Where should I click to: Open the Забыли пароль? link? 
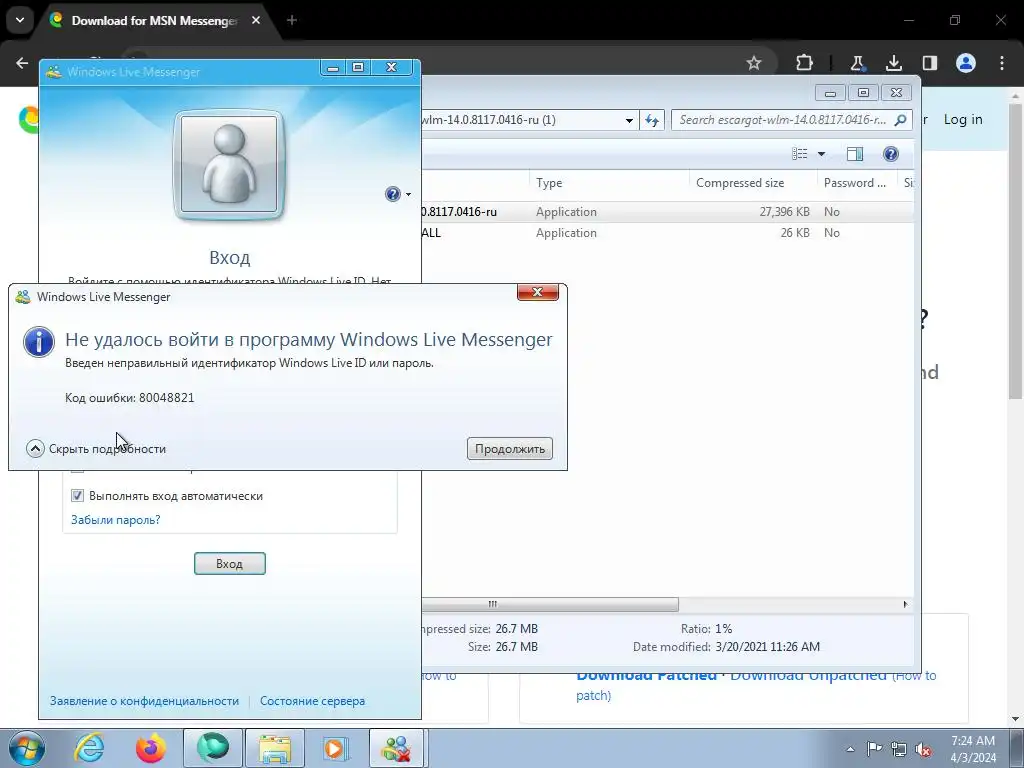coord(116,520)
